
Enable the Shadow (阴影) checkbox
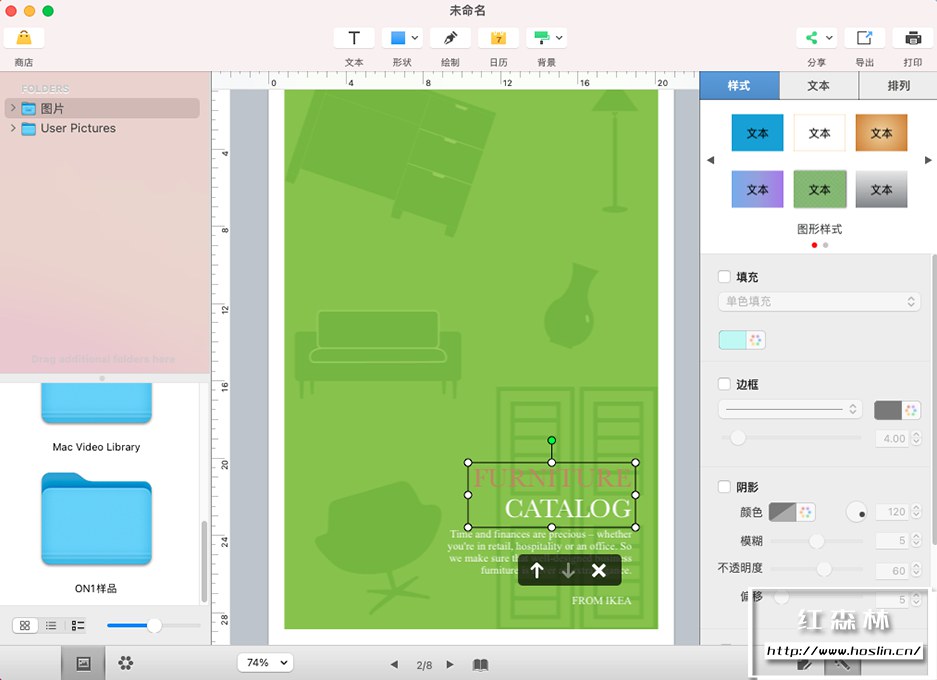pyautogui.click(x=724, y=486)
